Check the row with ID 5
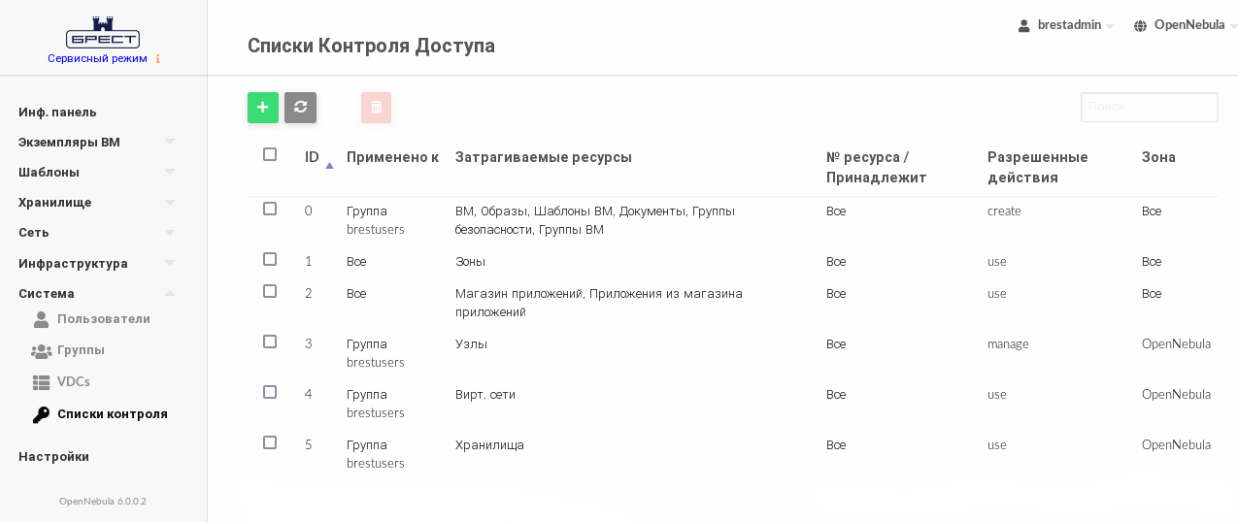 [x=272, y=445]
